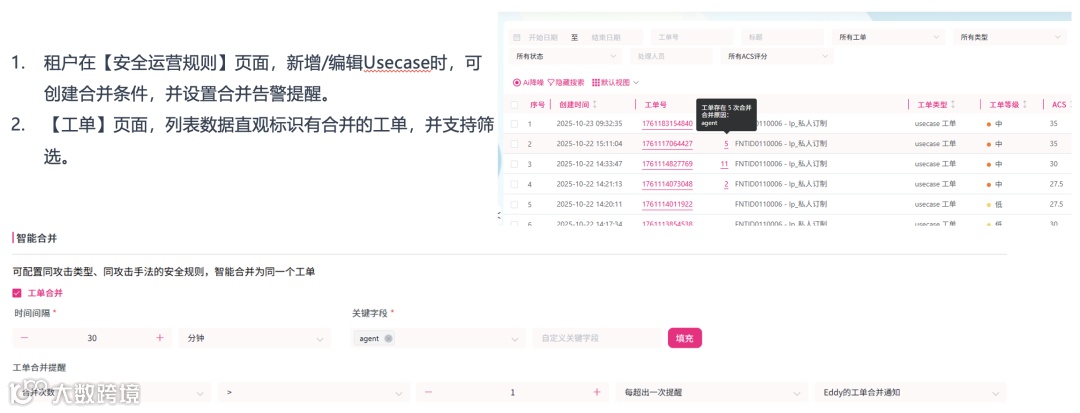The image size is (1080, 413).
Task: Open ticket number 1761117064427
Action: [667, 144]
